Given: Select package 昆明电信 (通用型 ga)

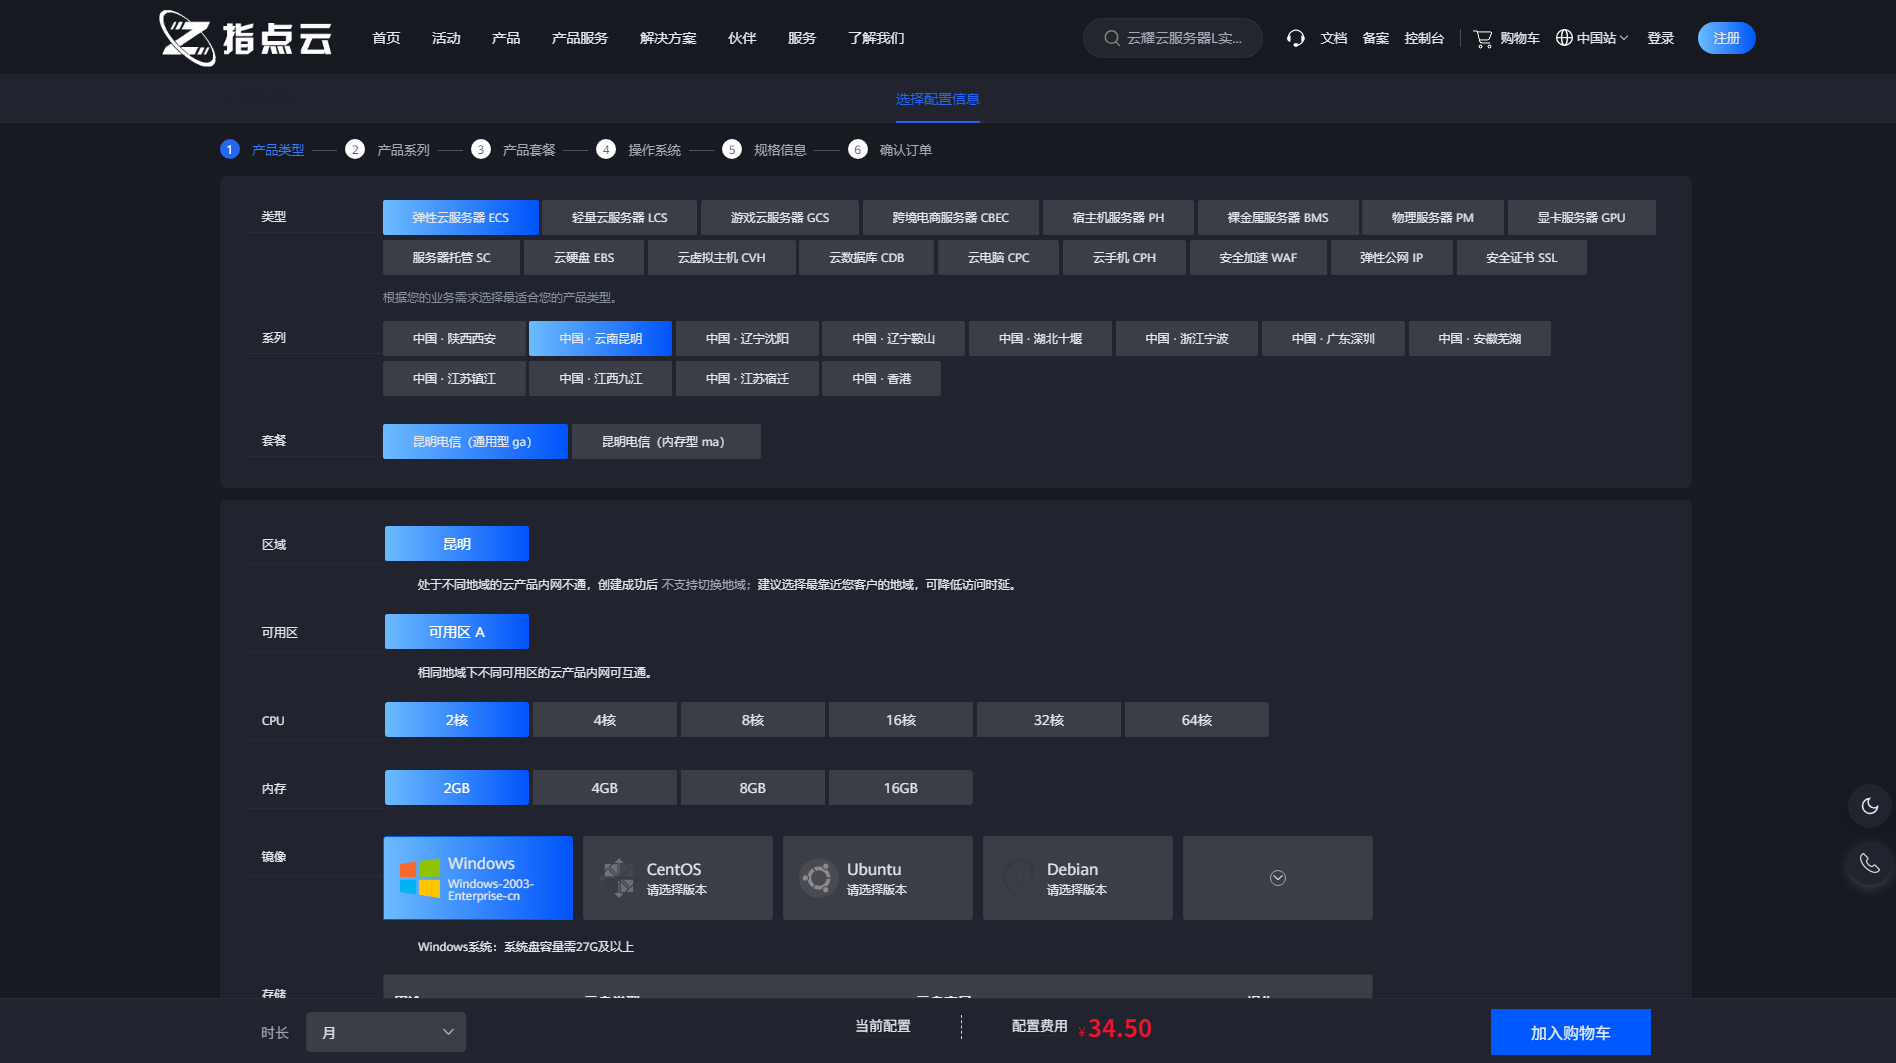Looking at the screenshot, I should [x=475, y=441].
